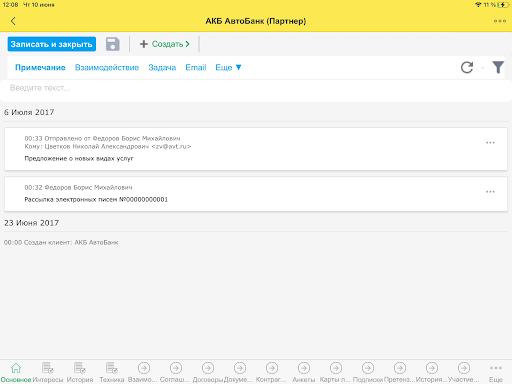The height and width of the screenshot is (384, 512).
Task: Expand the Еще dropdown in the feed toolbar
Action: pyautogui.click(x=228, y=68)
